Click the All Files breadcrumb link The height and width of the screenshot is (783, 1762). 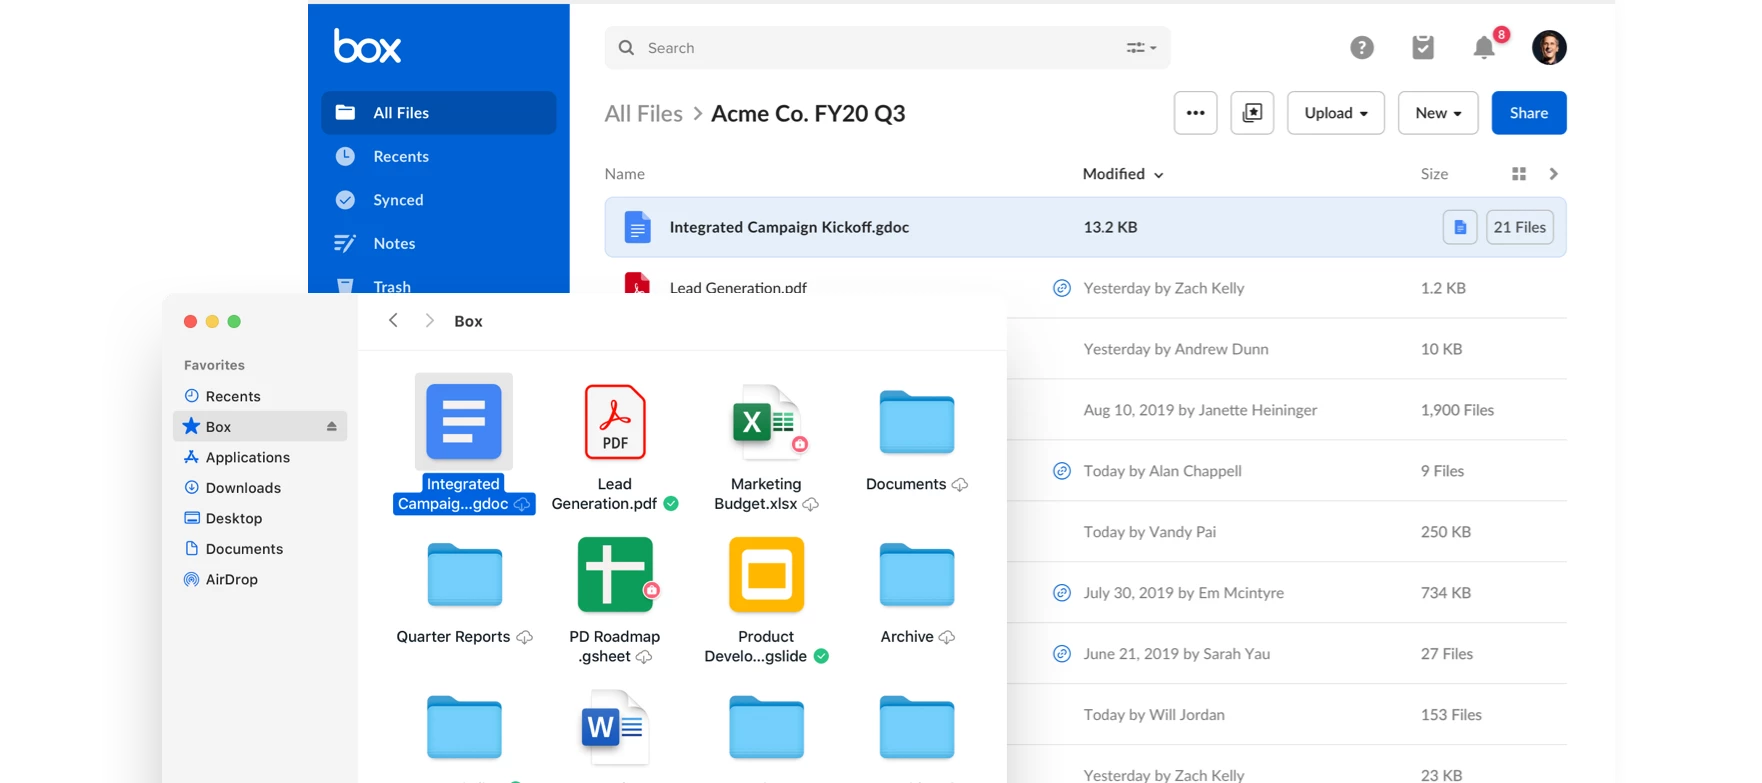[x=643, y=114]
